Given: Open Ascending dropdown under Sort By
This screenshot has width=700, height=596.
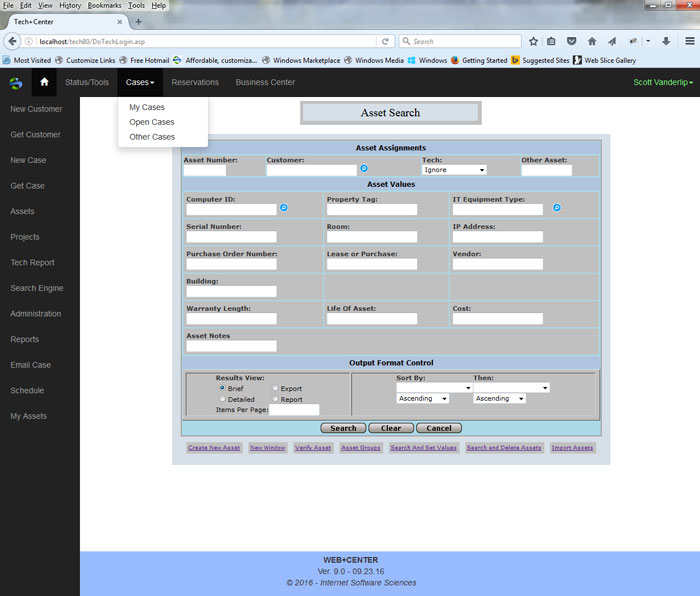Looking at the screenshot, I should pyautogui.click(x=423, y=398).
